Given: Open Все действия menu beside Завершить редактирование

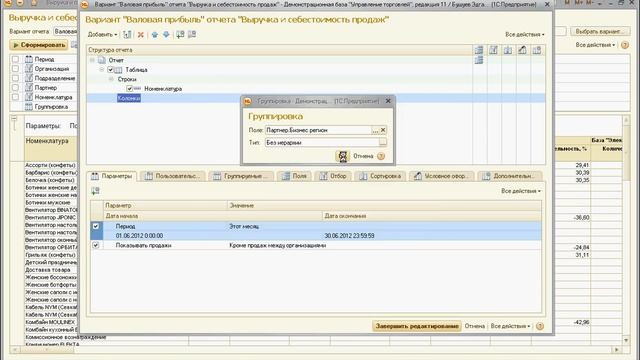Looking at the screenshot, I should tap(510, 326).
